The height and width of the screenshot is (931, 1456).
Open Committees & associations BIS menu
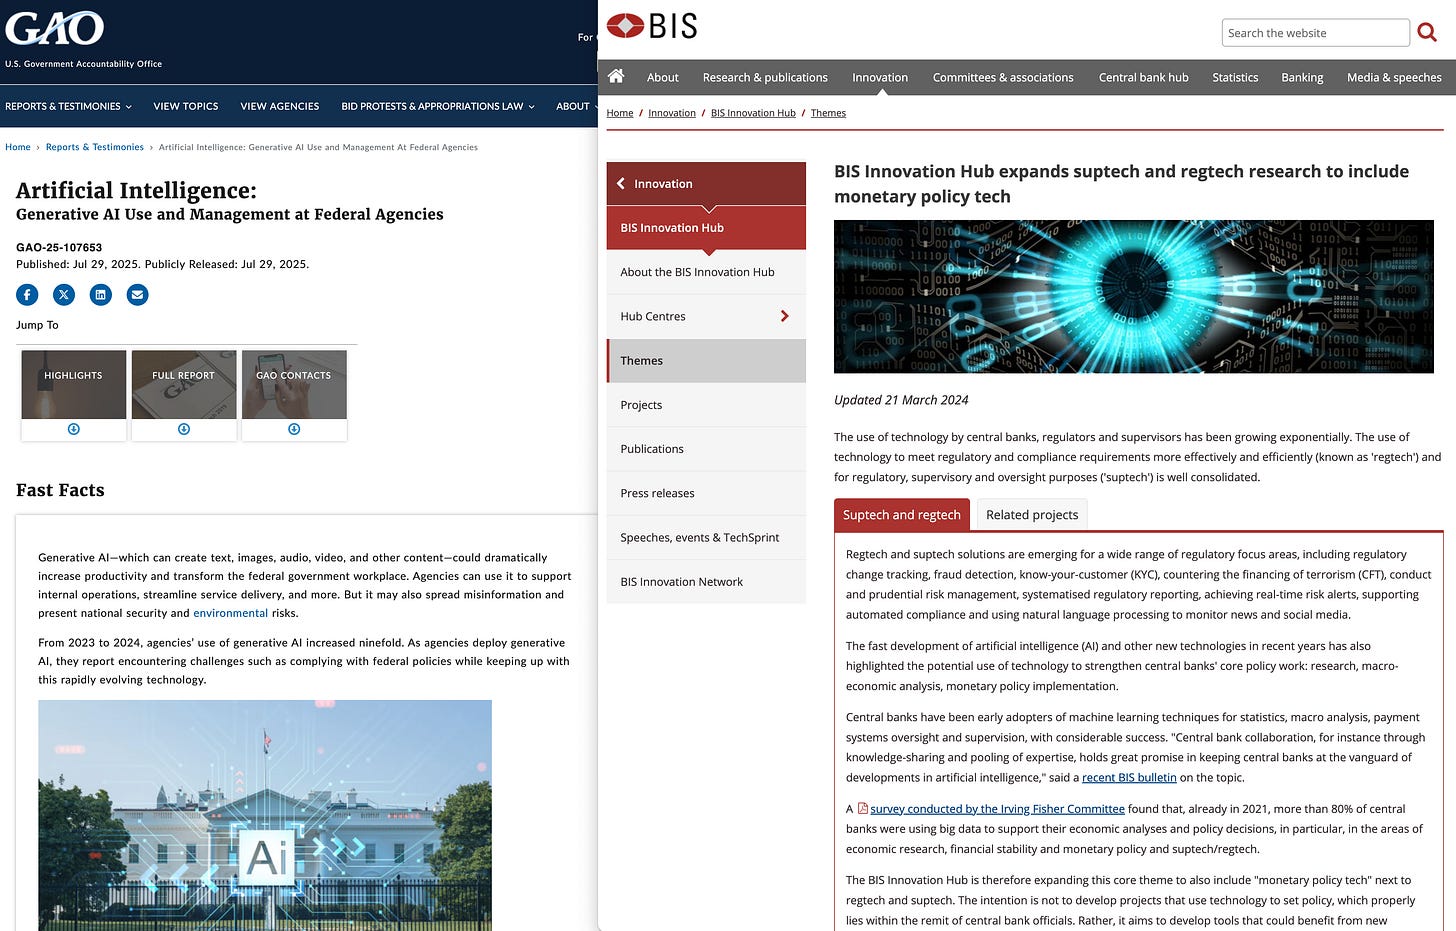pyautogui.click(x=1003, y=77)
